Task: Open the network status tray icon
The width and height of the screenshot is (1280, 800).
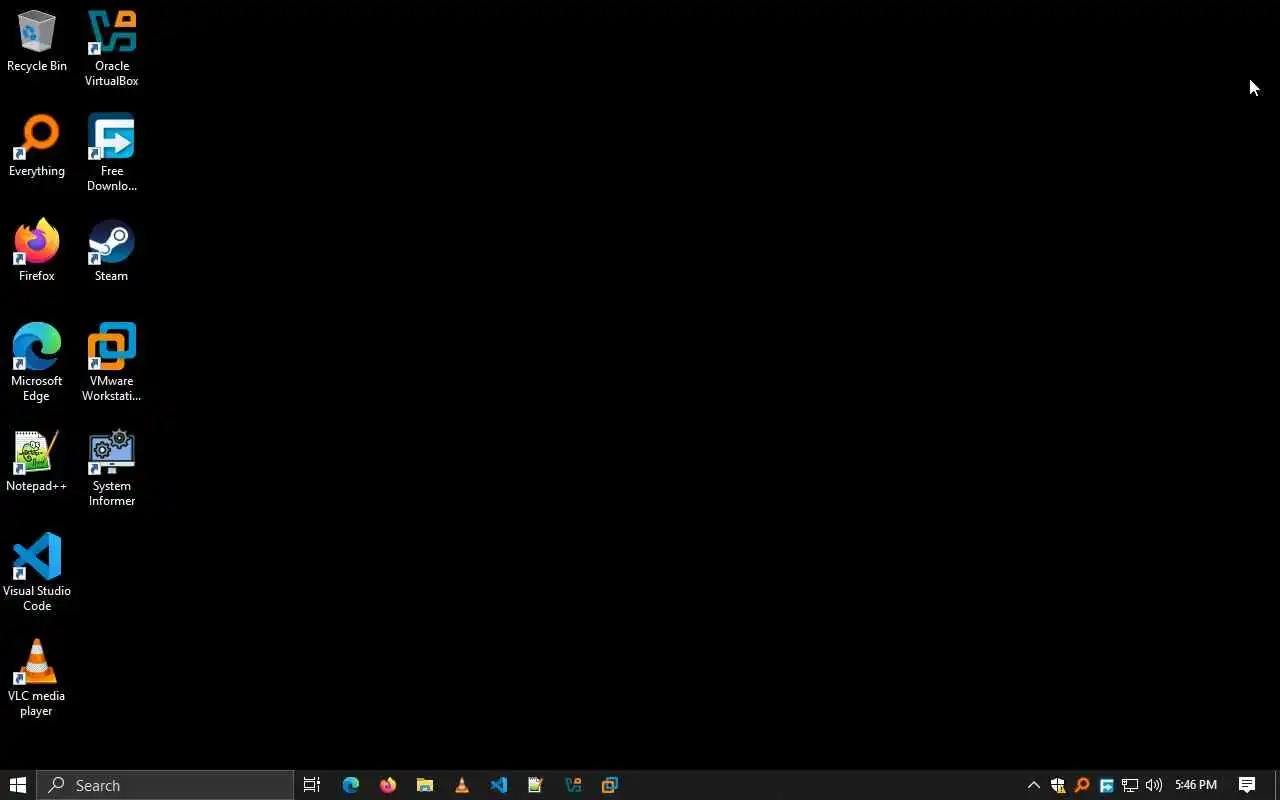Action: tap(1130, 785)
